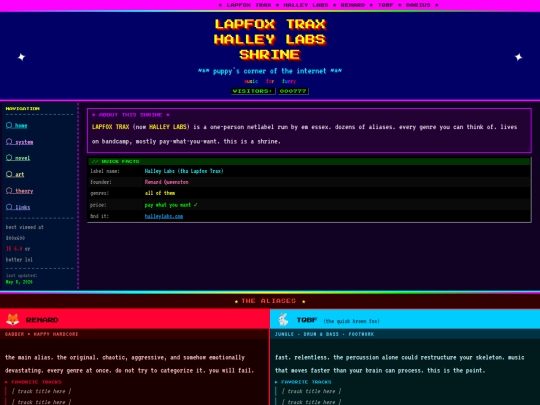Click the NAVIGATION sidebar heading
Image resolution: width=540 pixels, height=405 pixels.
pos(23,108)
